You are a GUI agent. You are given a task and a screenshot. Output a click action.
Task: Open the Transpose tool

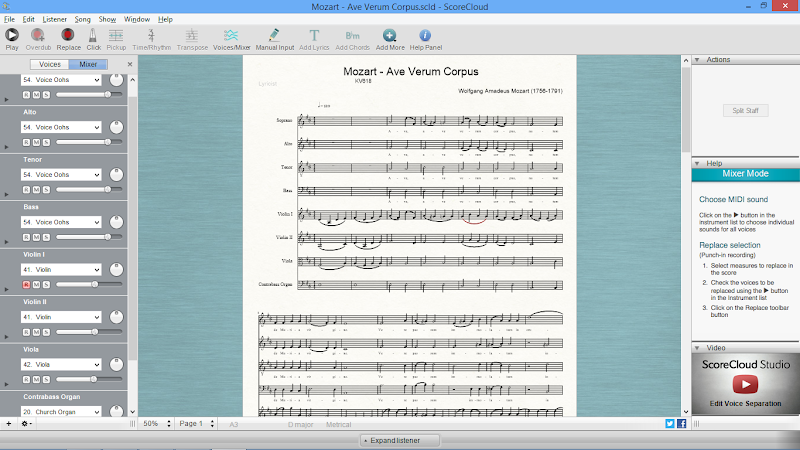[x=192, y=35]
